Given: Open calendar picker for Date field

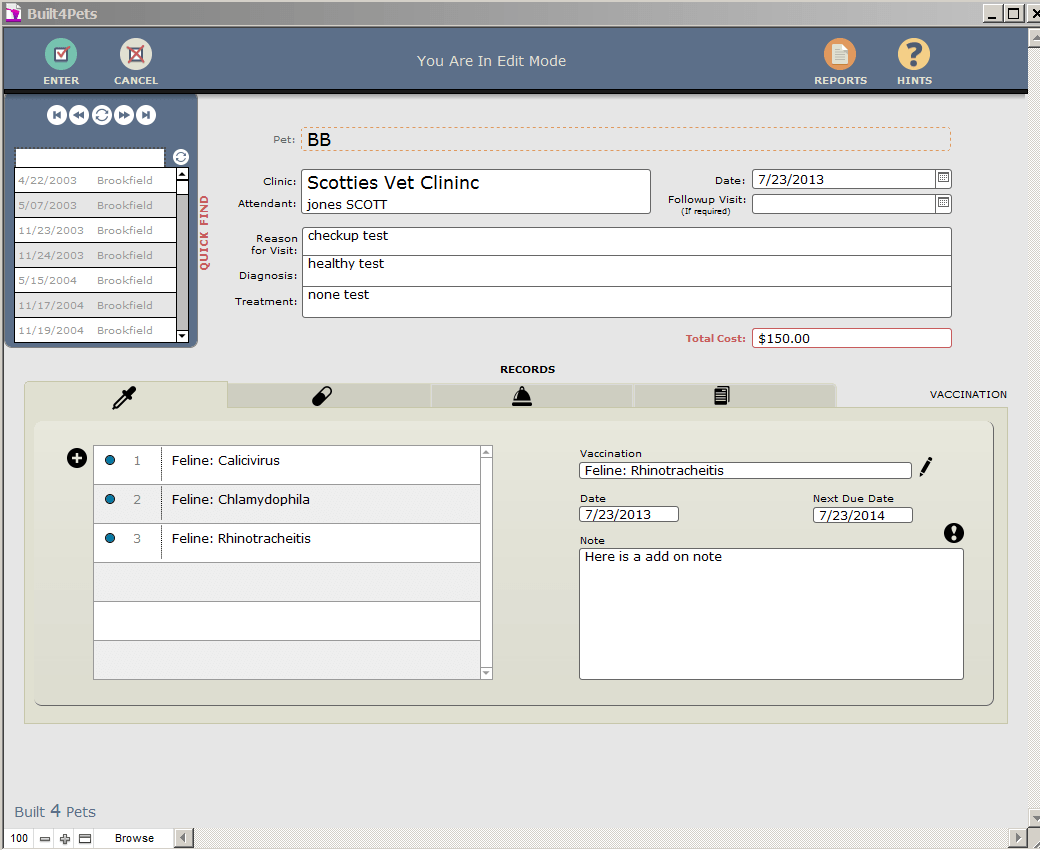Looking at the screenshot, I should coord(943,179).
